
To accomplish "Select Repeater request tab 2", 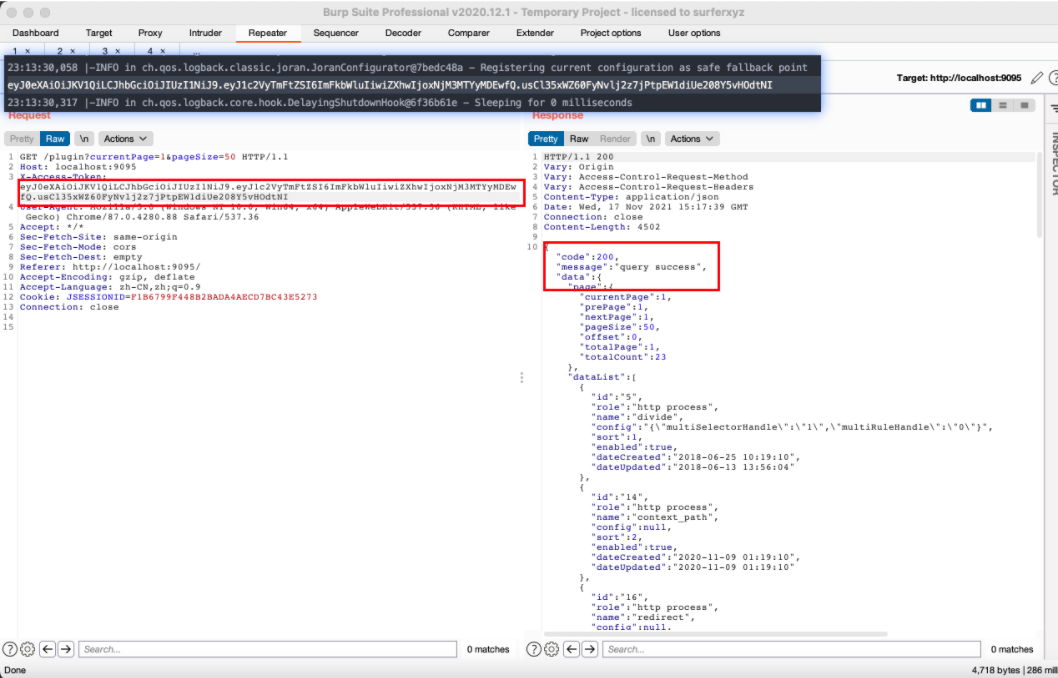I will pos(66,50).
